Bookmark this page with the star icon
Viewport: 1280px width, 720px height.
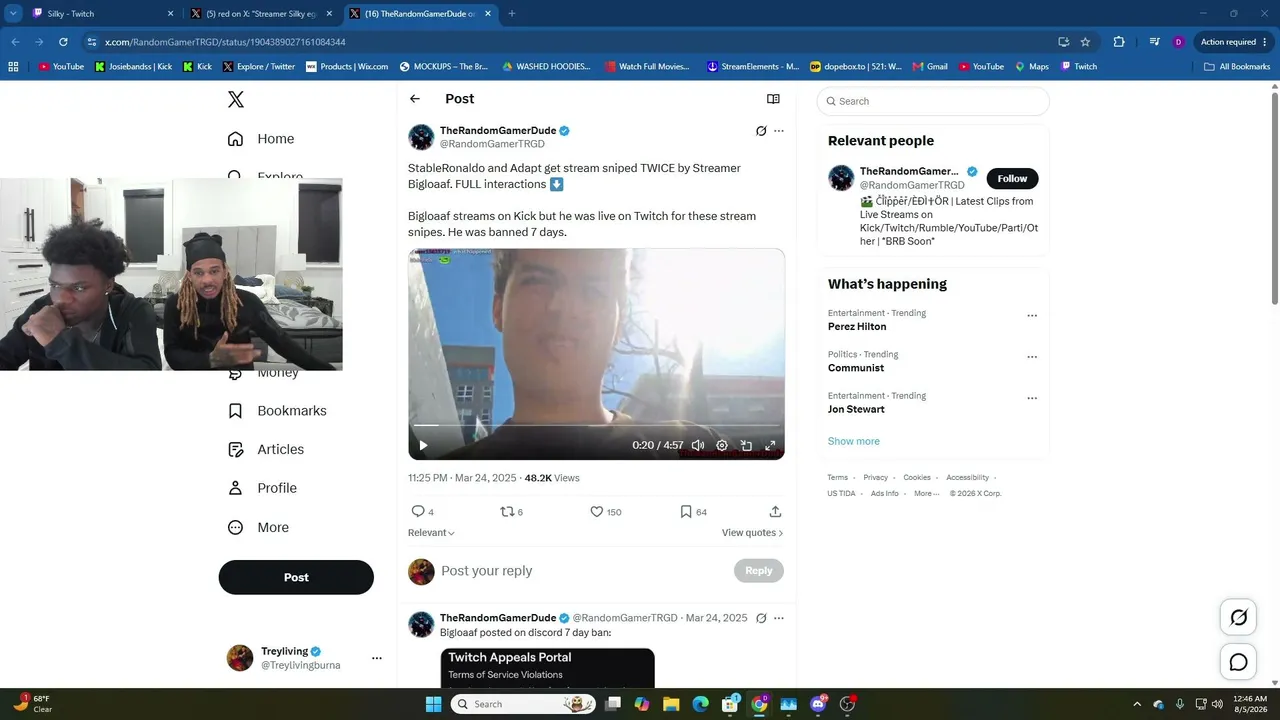point(1085,42)
